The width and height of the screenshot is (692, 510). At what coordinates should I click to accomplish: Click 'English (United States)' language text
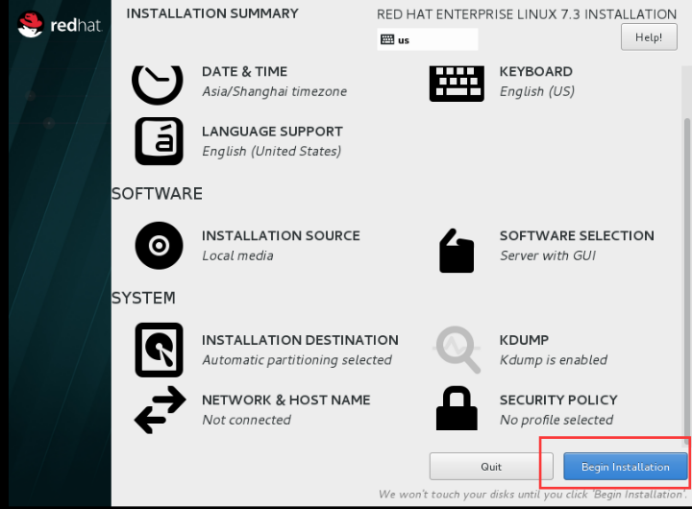tap(271, 151)
